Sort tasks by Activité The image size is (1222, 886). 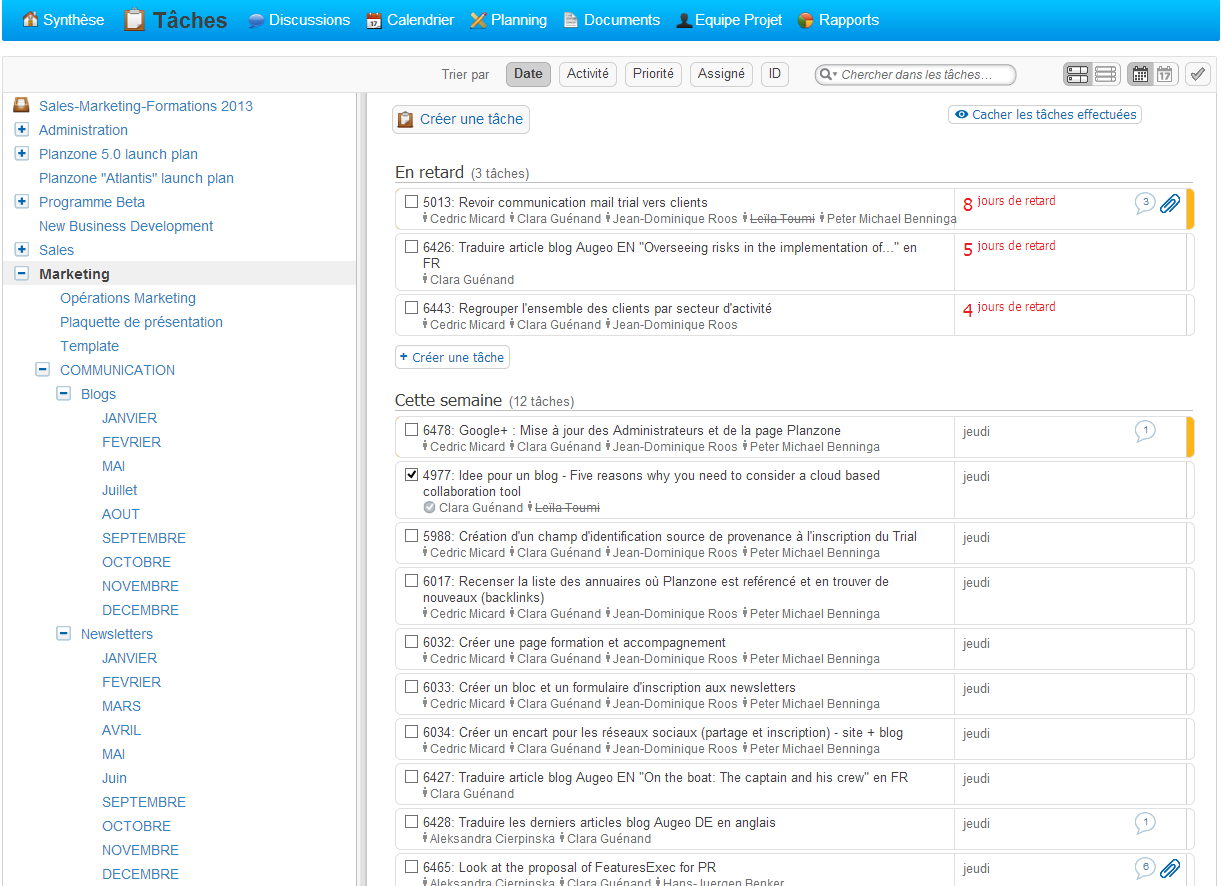[588, 74]
